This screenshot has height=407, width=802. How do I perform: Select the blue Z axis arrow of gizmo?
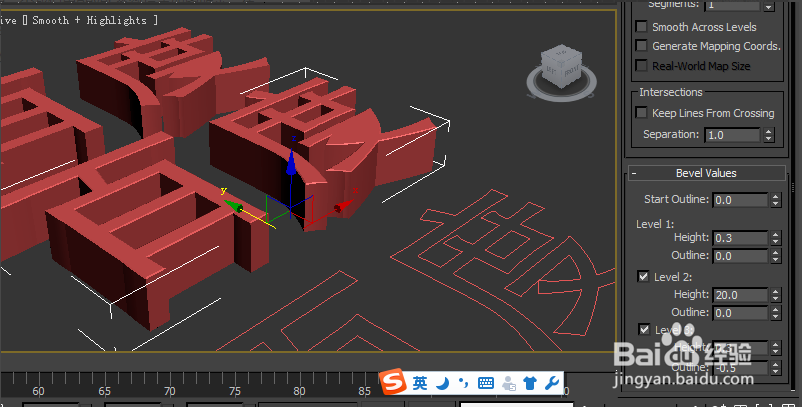click(x=291, y=163)
